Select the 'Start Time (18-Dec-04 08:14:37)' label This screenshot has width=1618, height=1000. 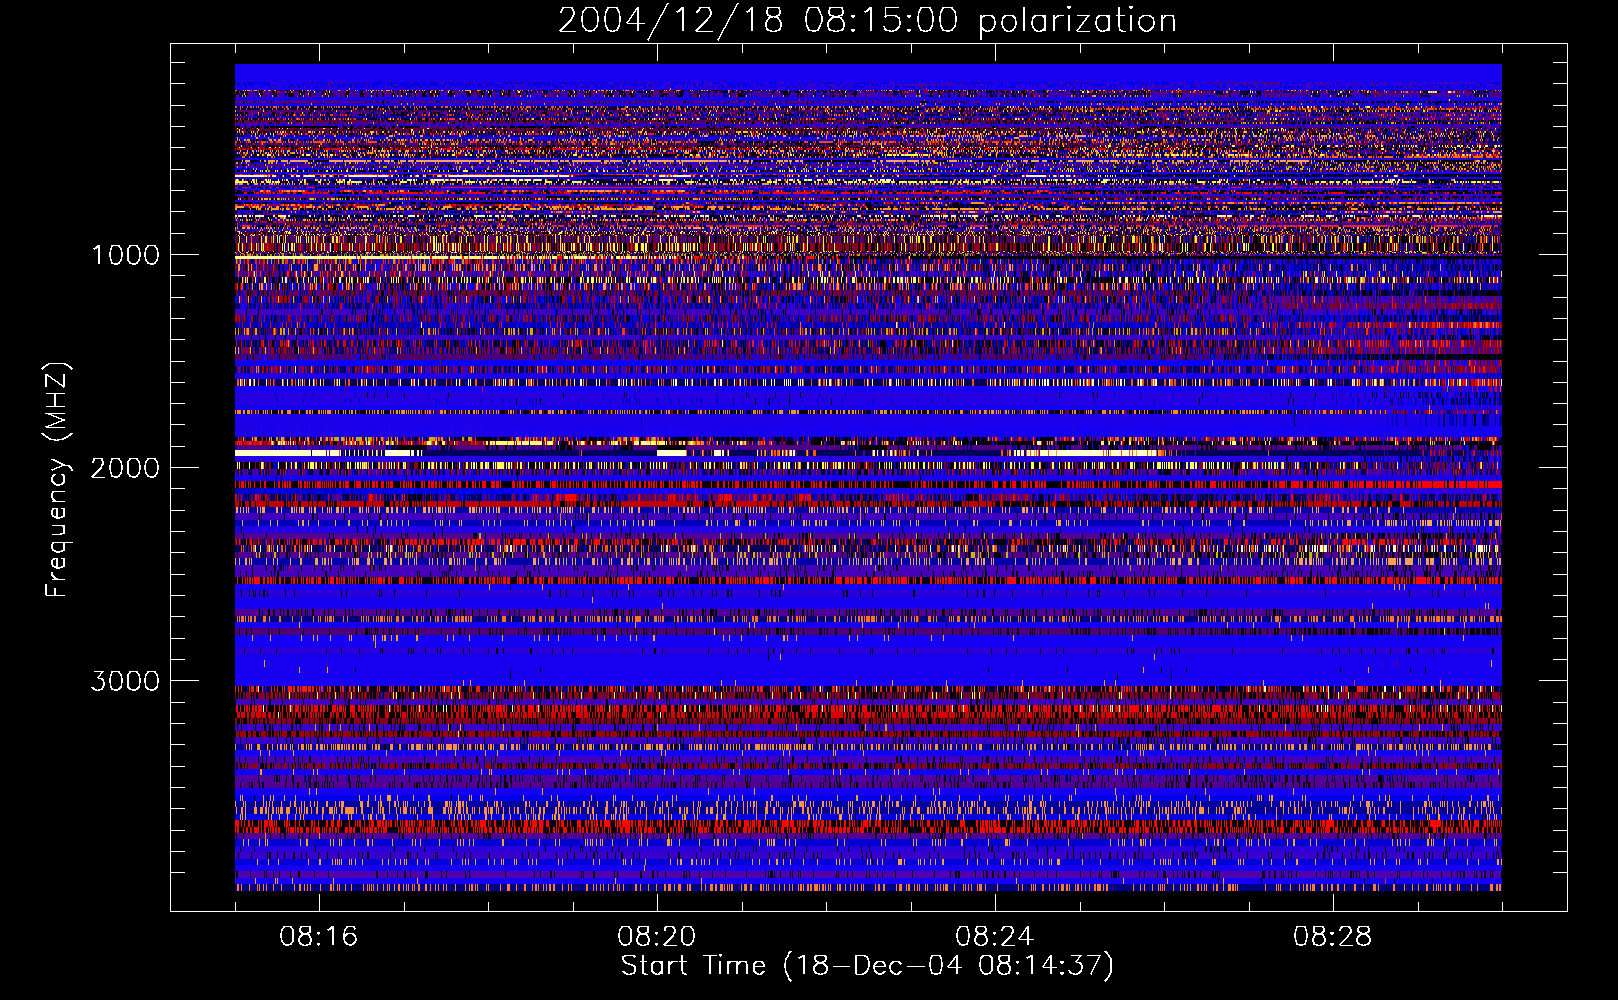coord(867,966)
